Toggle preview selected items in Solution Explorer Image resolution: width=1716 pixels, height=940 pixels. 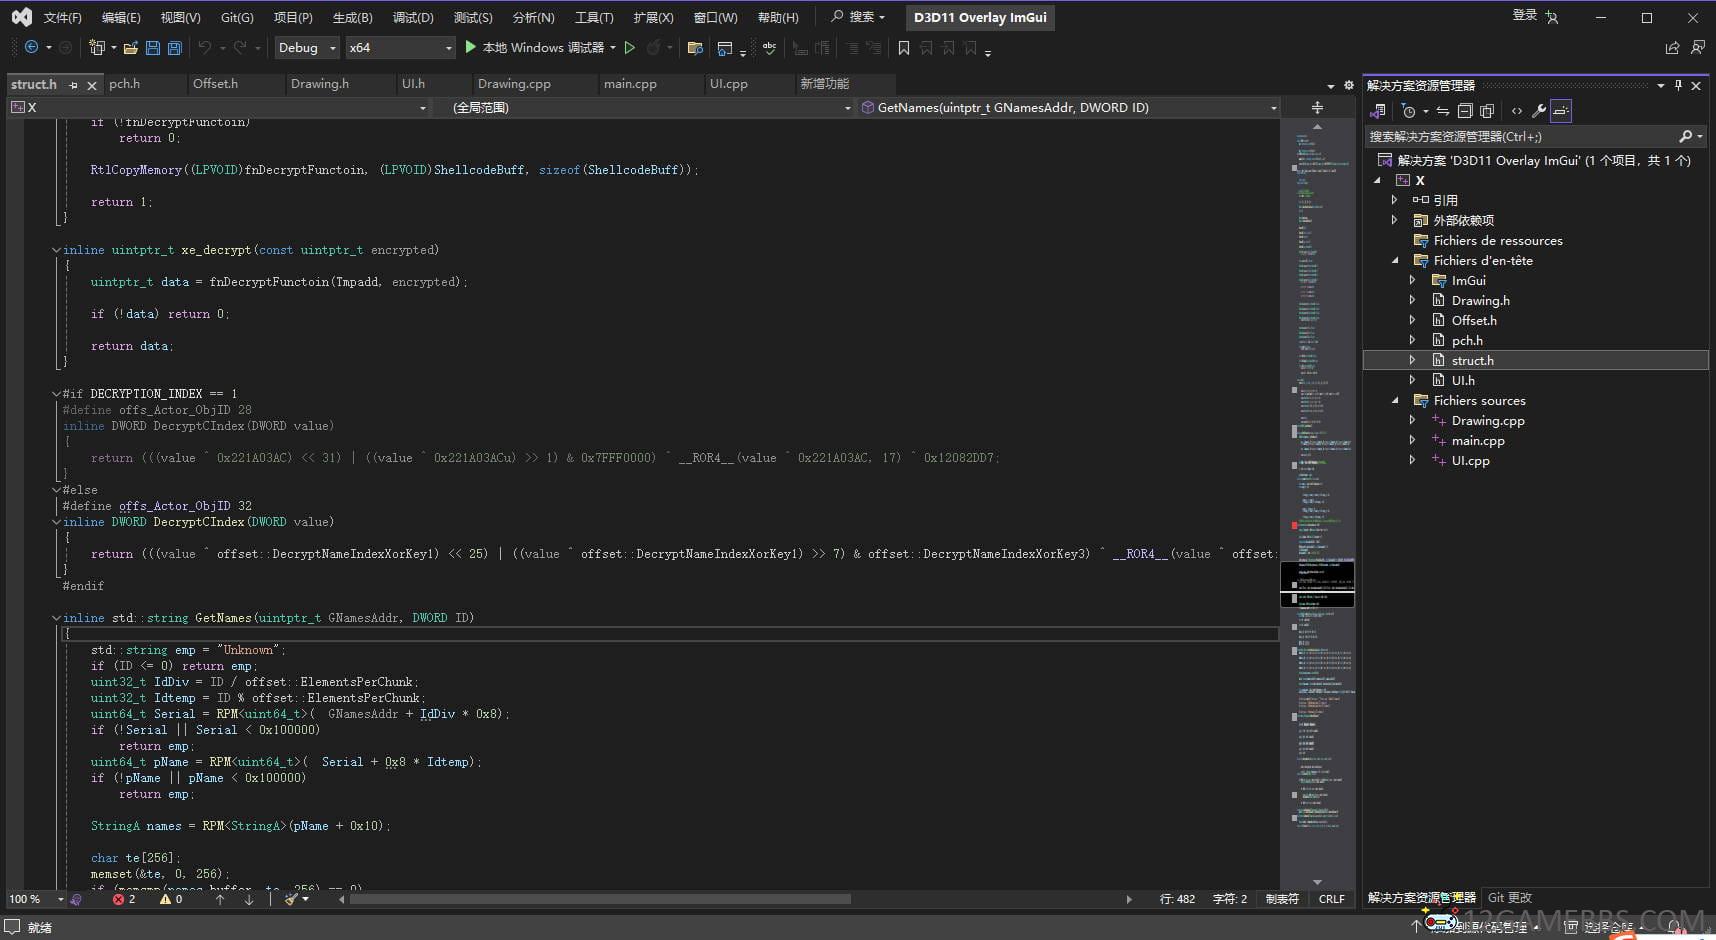pos(1561,111)
